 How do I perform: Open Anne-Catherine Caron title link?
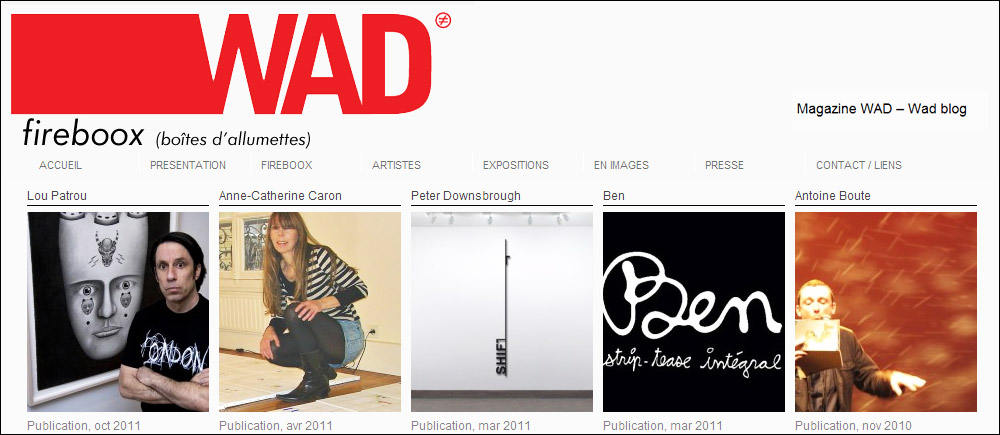click(280, 196)
